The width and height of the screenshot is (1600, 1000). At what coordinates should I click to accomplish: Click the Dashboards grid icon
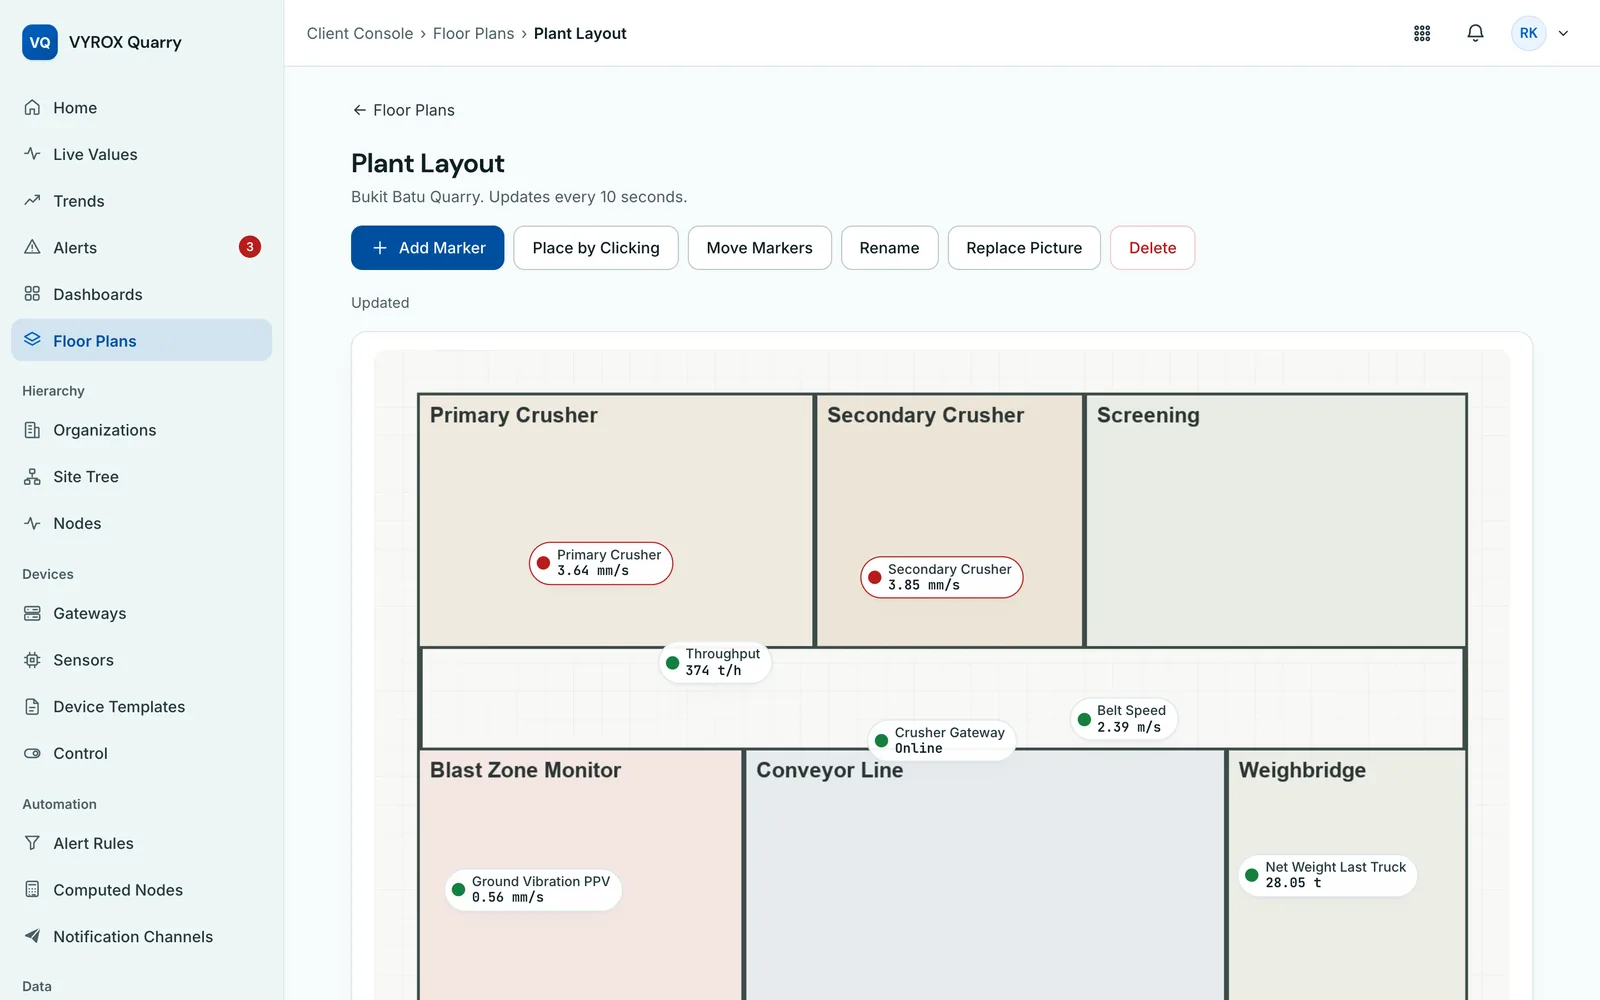tap(32, 294)
